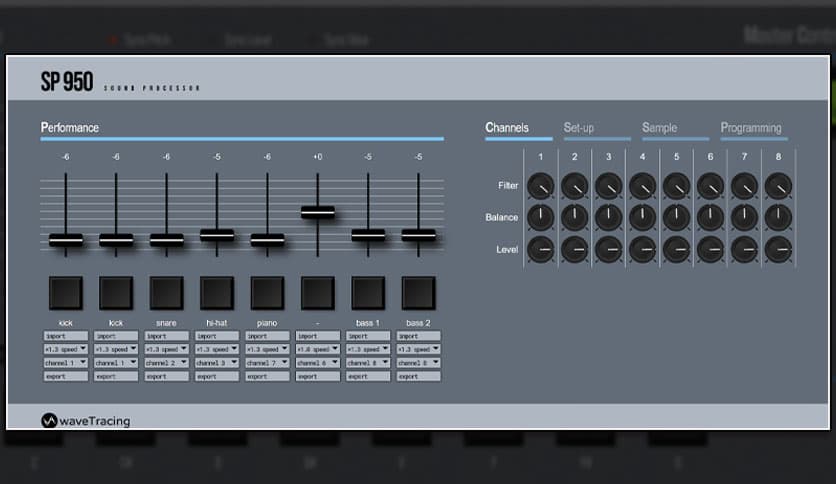Click the waveTracing logo
The height and width of the screenshot is (484, 836).
tap(87, 421)
